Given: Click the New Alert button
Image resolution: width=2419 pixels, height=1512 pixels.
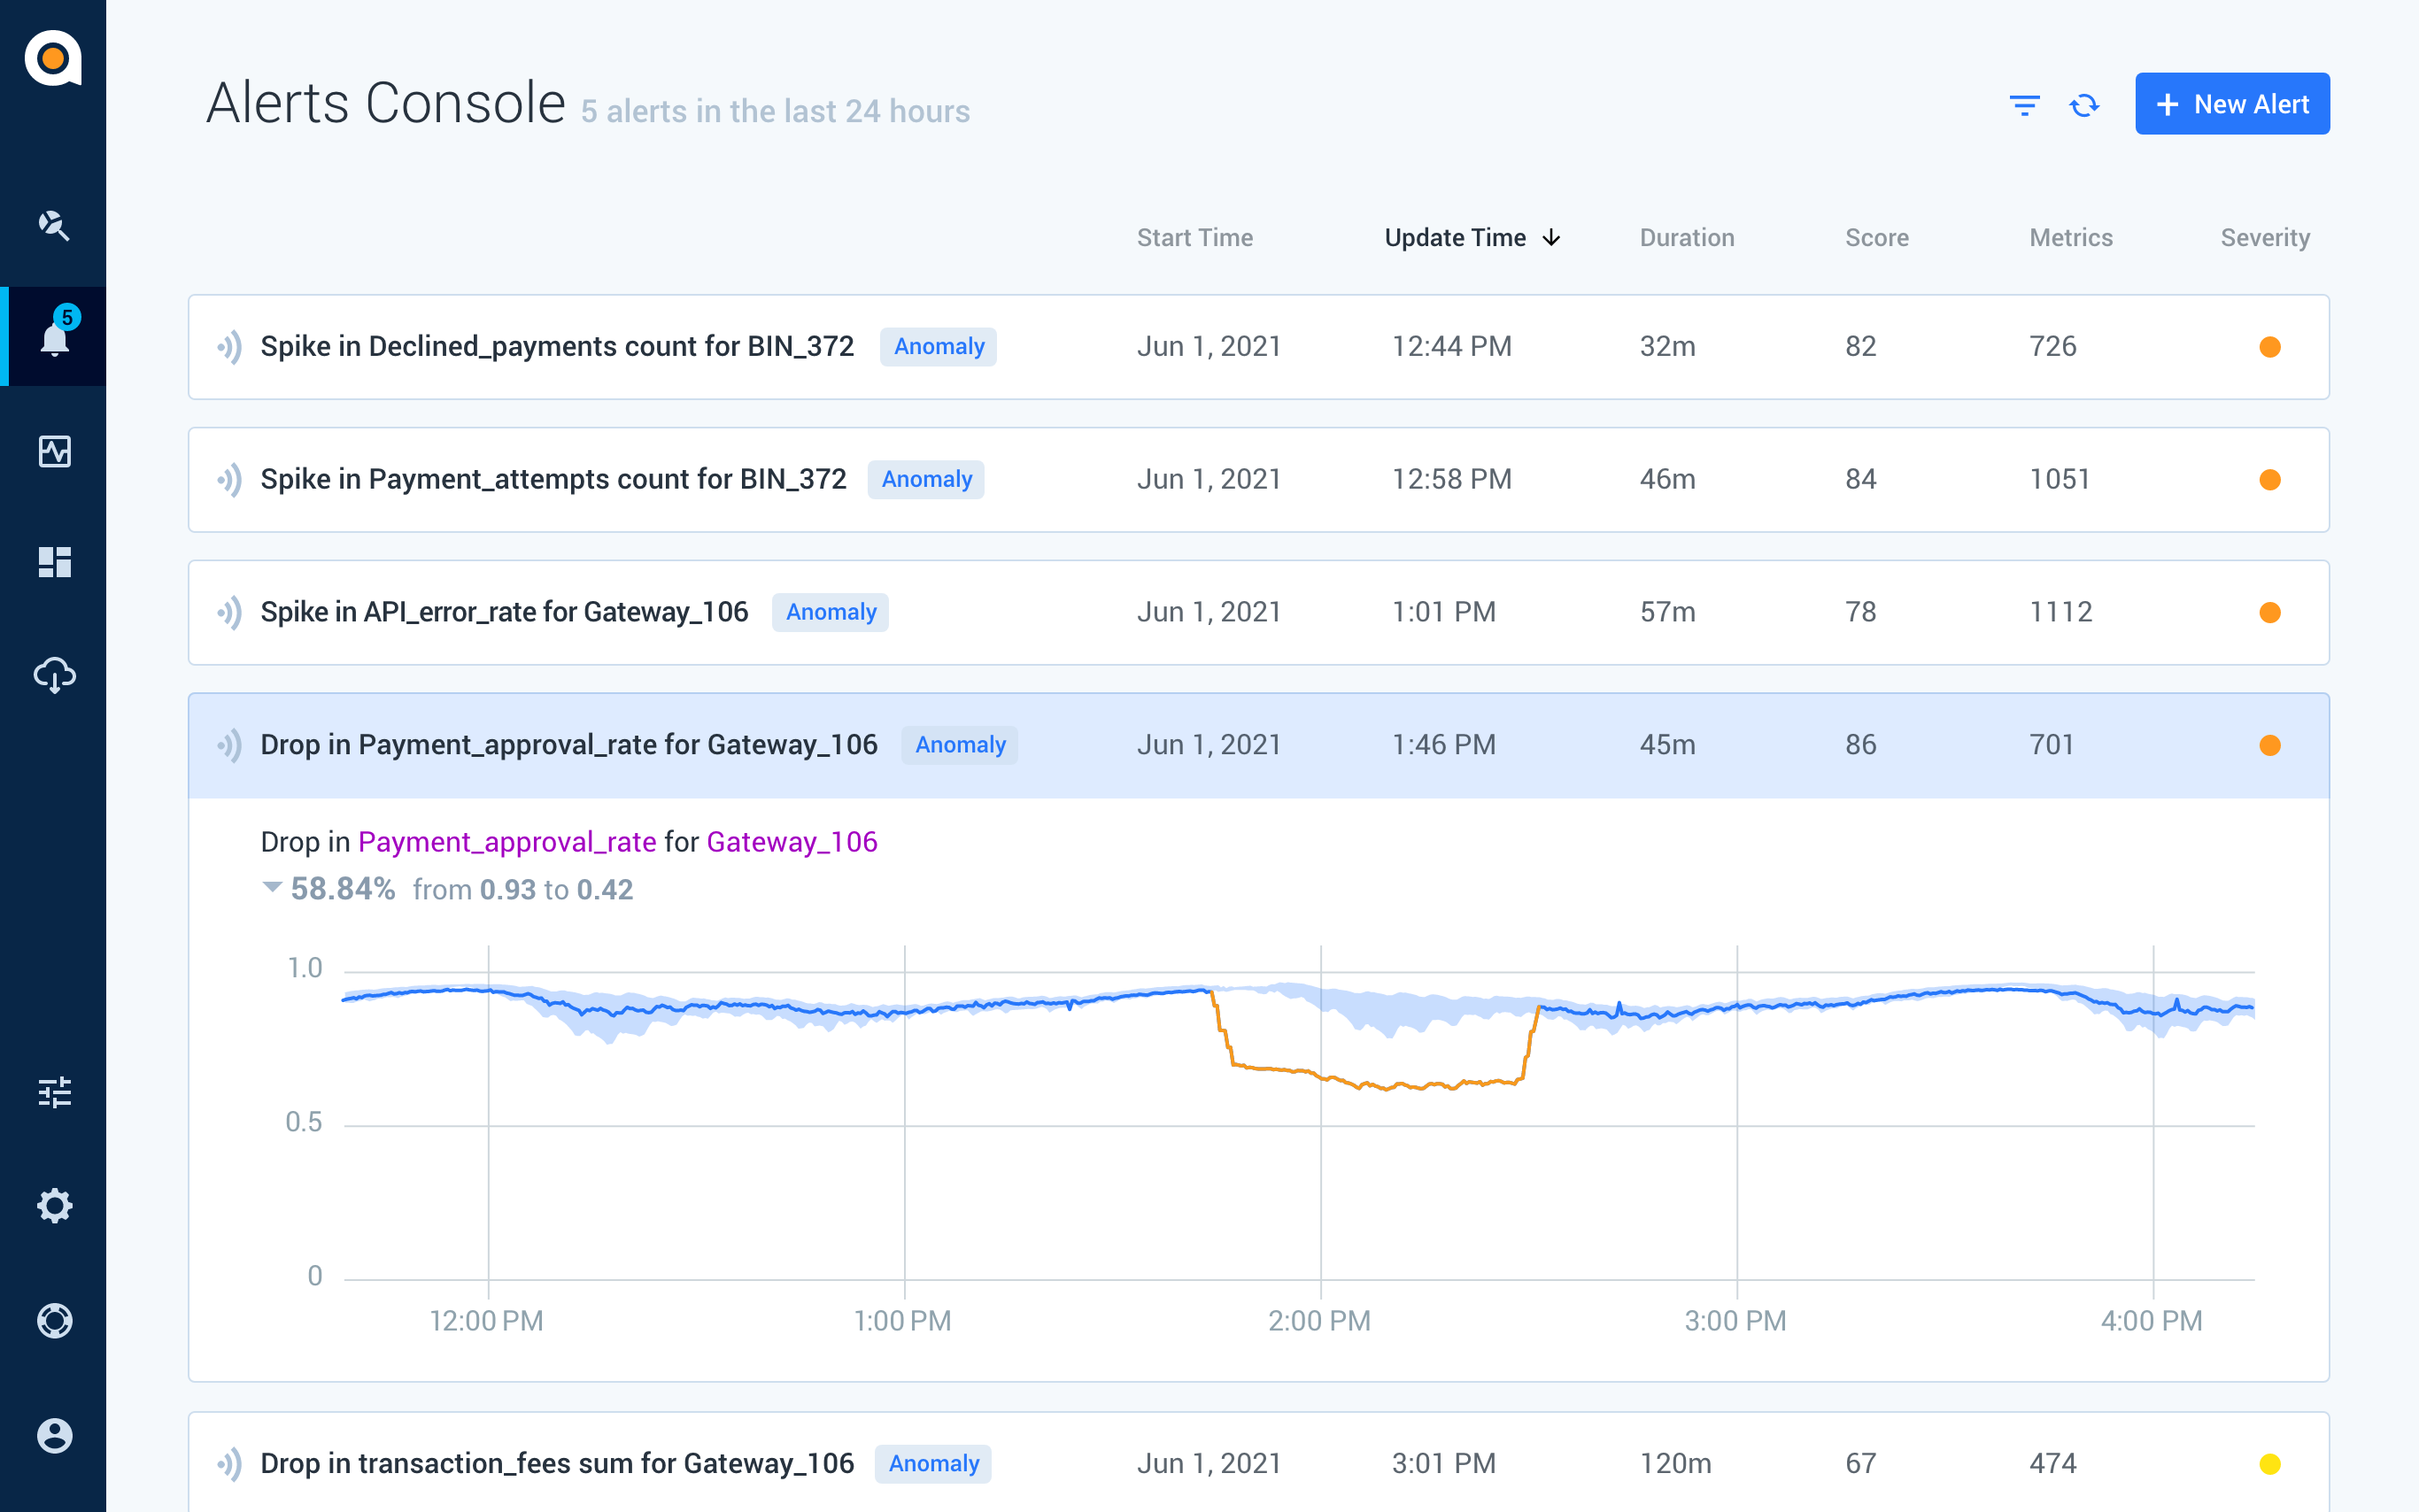Looking at the screenshot, I should click(x=2231, y=104).
